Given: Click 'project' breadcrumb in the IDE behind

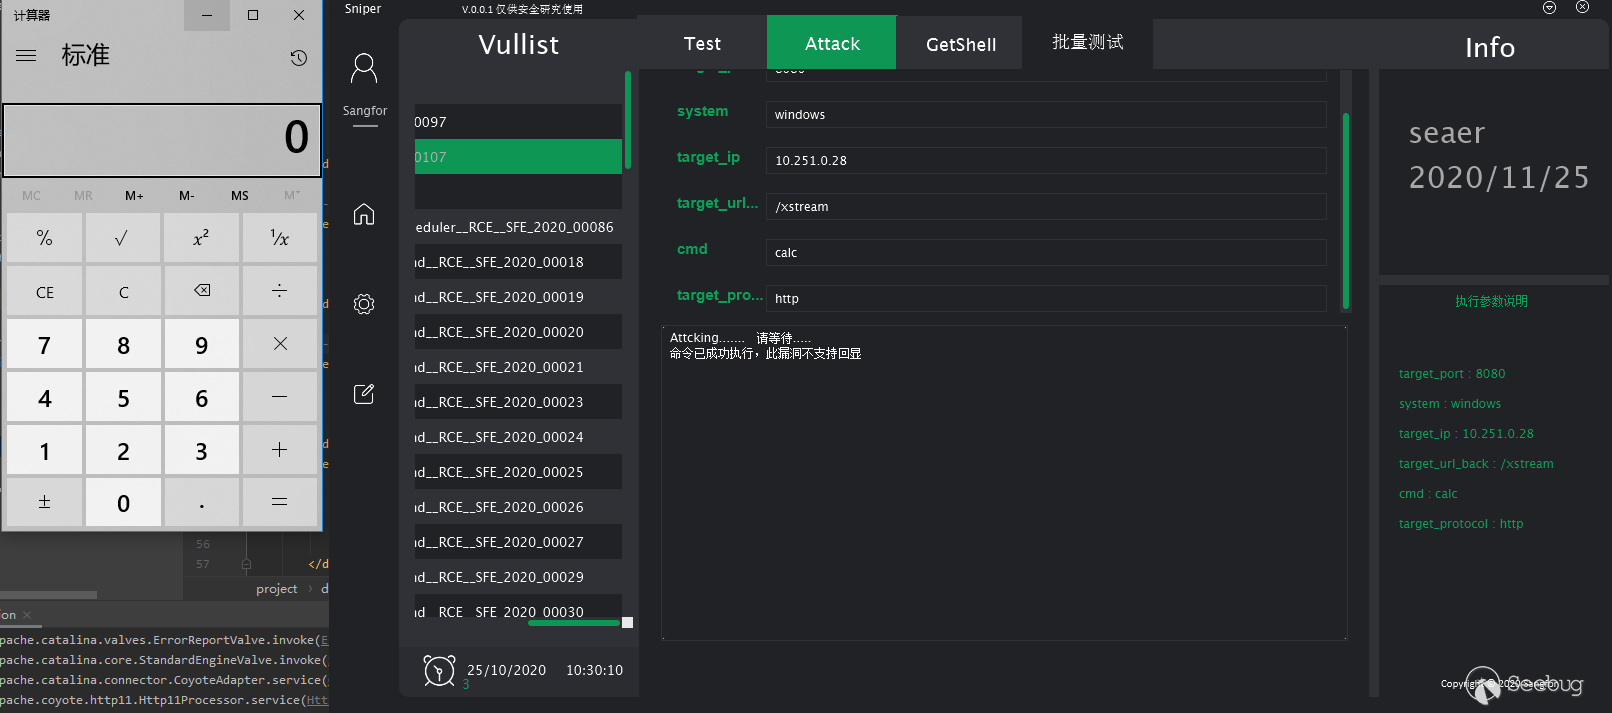Looking at the screenshot, I should coord(276,589).
